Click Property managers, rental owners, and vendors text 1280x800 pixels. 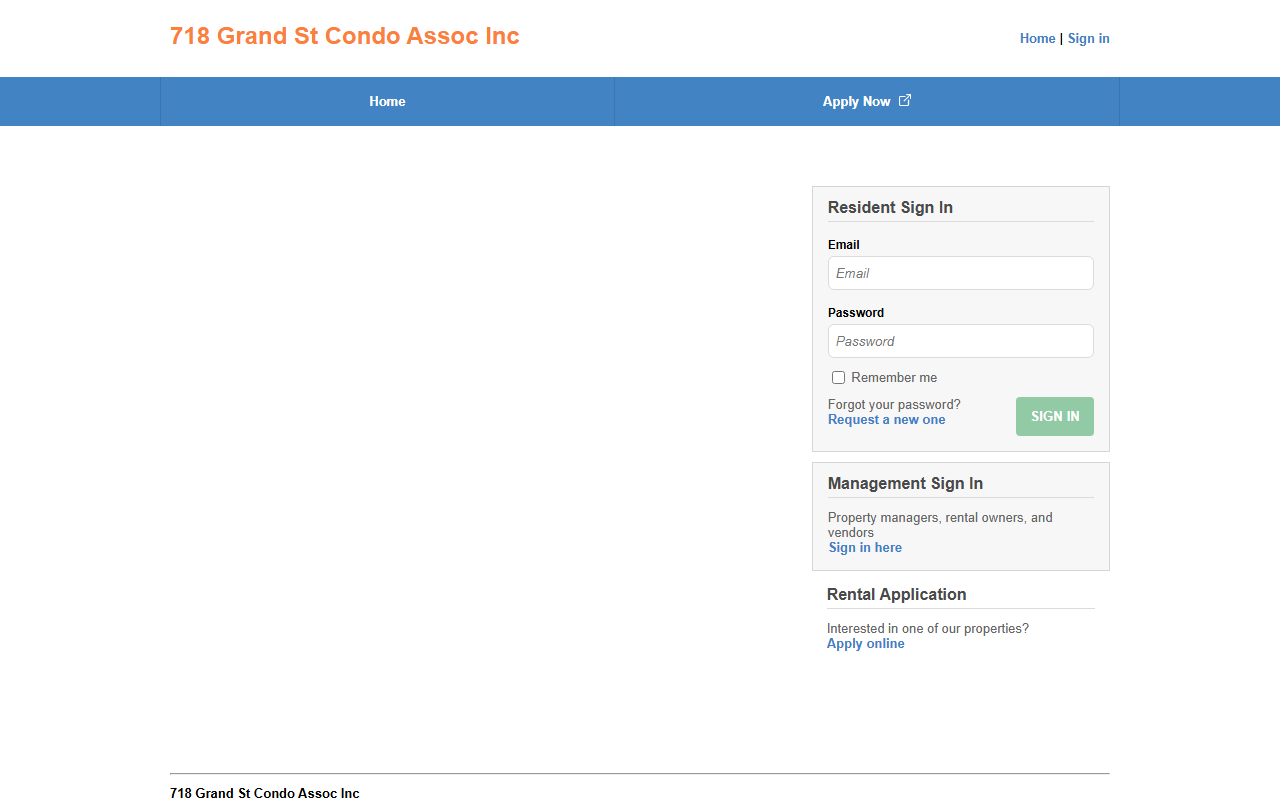[940, 525]
